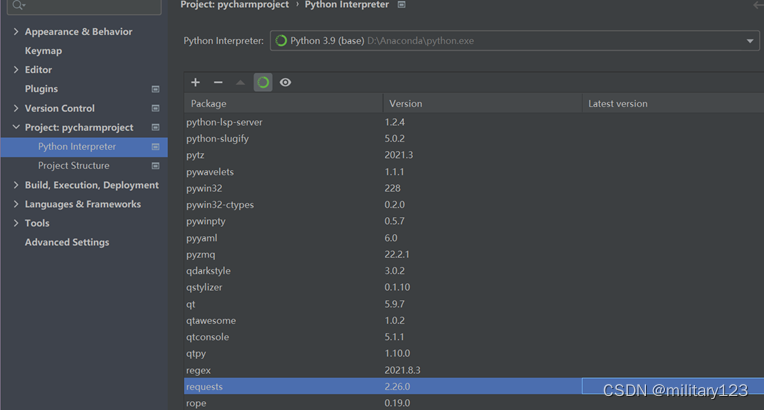Open Plugins settings page
The image size is (764, 410).
click(x=41, y=89)
